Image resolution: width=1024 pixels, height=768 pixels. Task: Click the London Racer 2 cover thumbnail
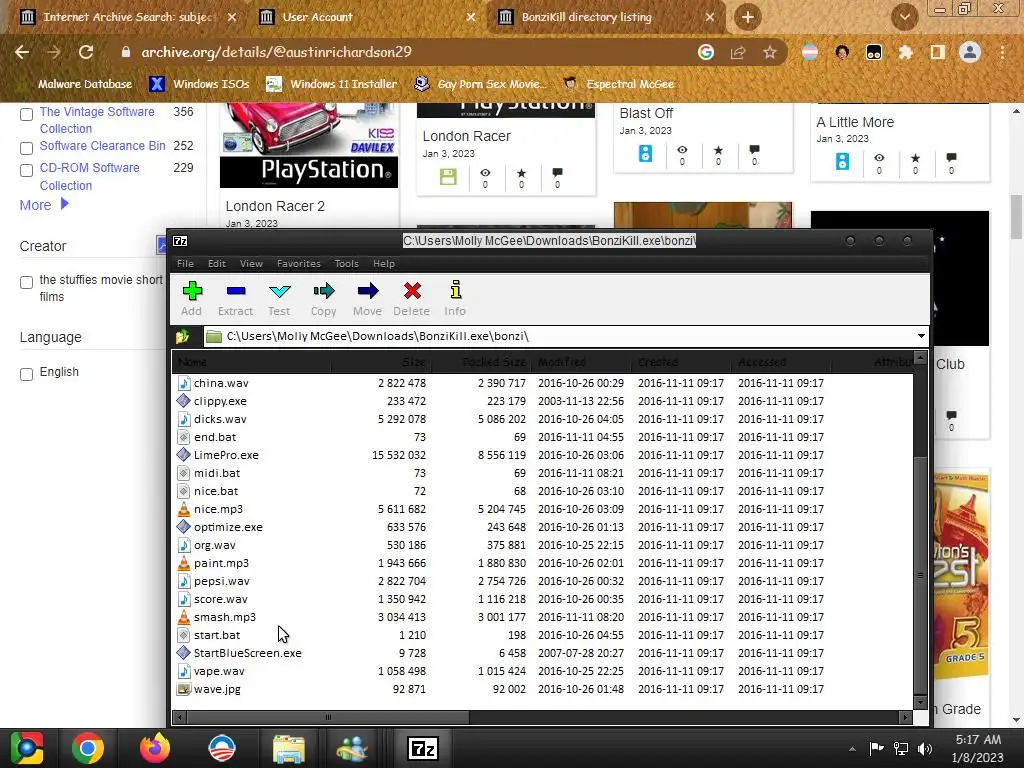pos(309,145)
